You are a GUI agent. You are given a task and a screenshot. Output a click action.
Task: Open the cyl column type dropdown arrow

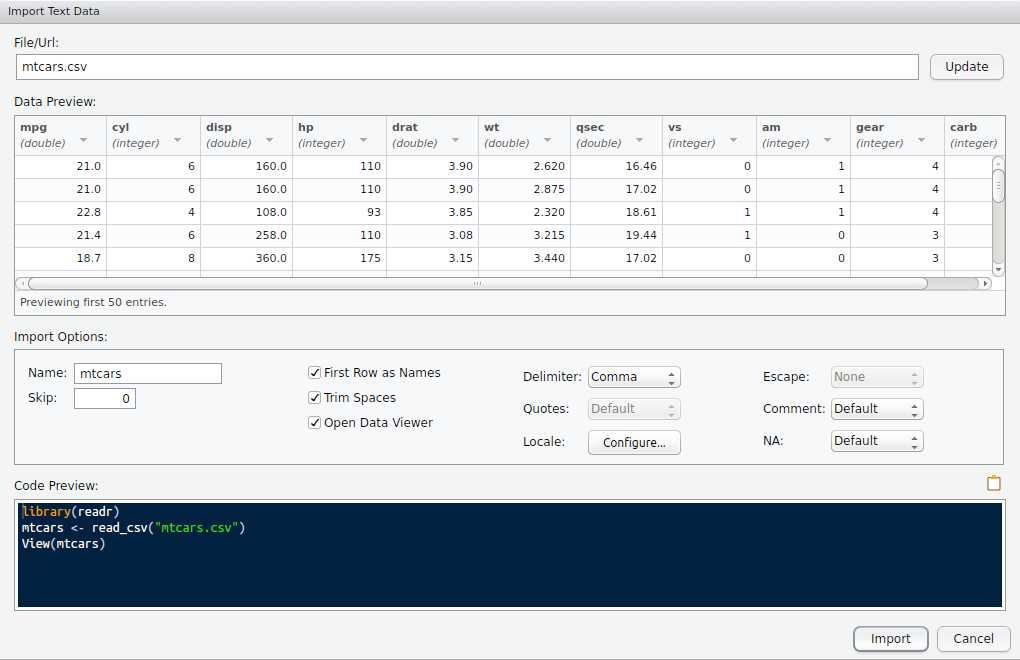click(177, 141)
